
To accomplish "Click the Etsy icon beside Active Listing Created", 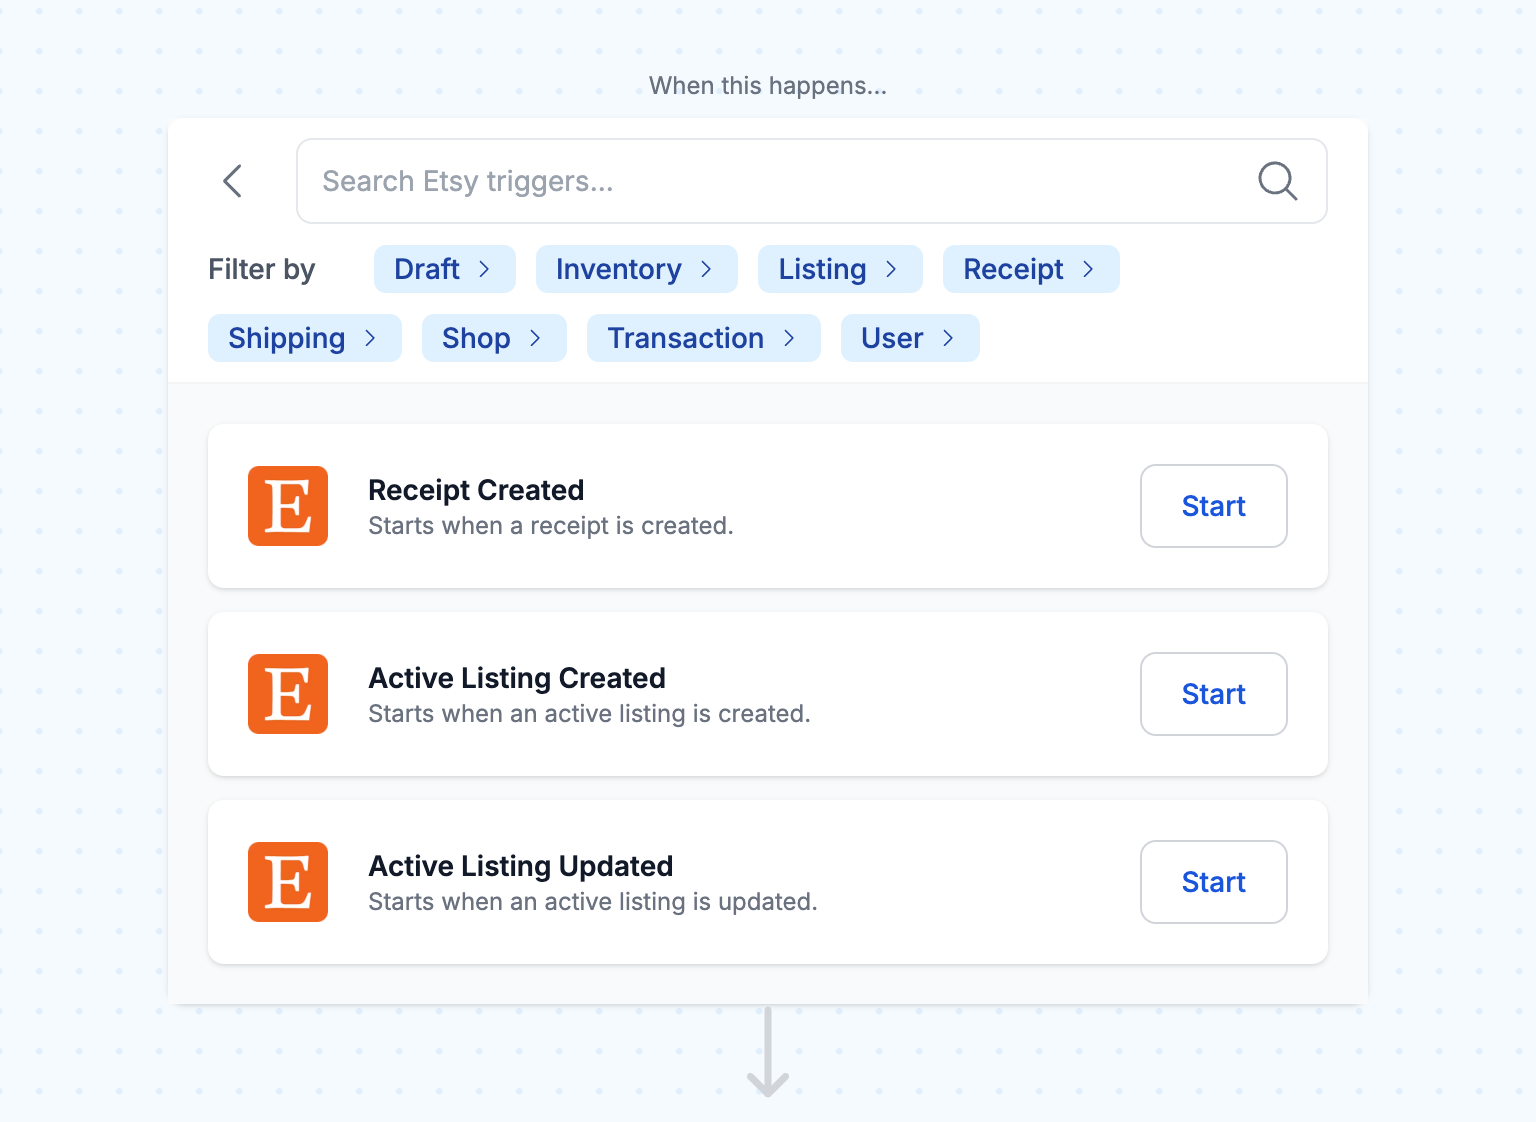I will [288, 694].
